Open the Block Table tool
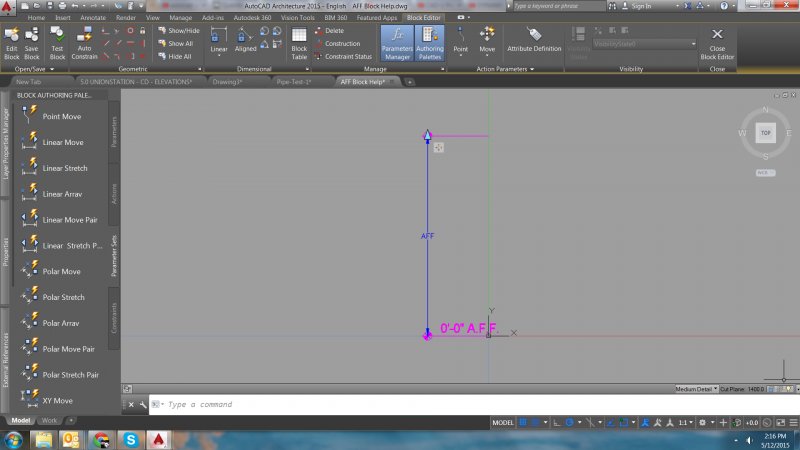This screenshot has width=800, height=450. click(x=299, y=40)
